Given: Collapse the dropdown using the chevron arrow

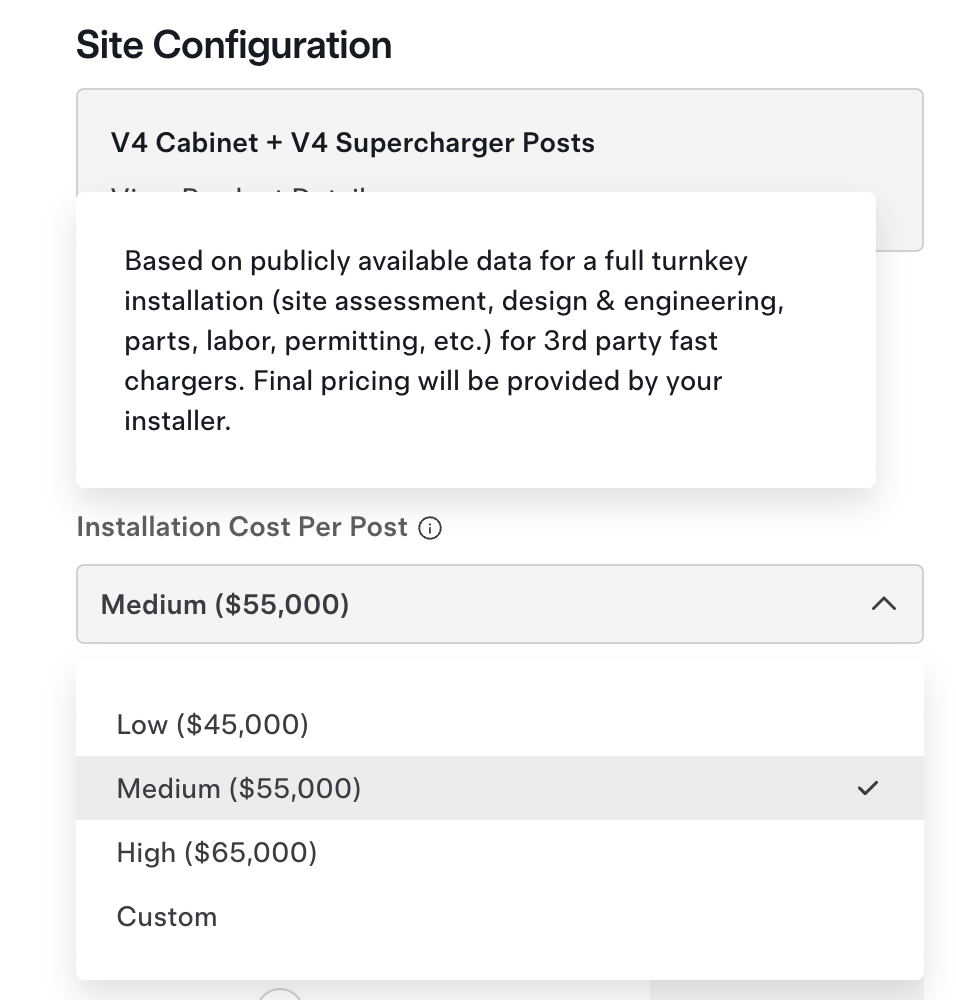Looking at the screenshot, I should tap(884, 604).
